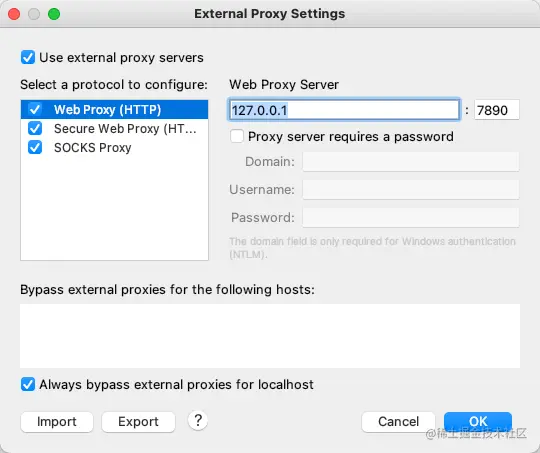Click the 127.0.0.1 server address field
Viewport: 540px width, 453px height.
coord(344,110)
